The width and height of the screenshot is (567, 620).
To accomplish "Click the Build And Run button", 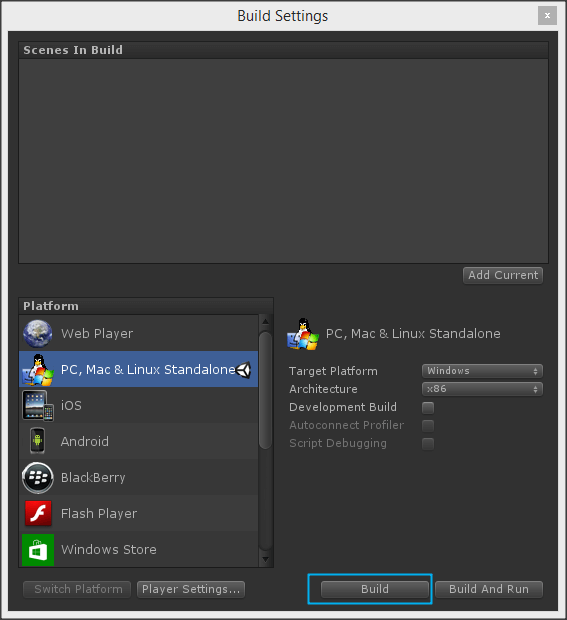I will (489, 590).
